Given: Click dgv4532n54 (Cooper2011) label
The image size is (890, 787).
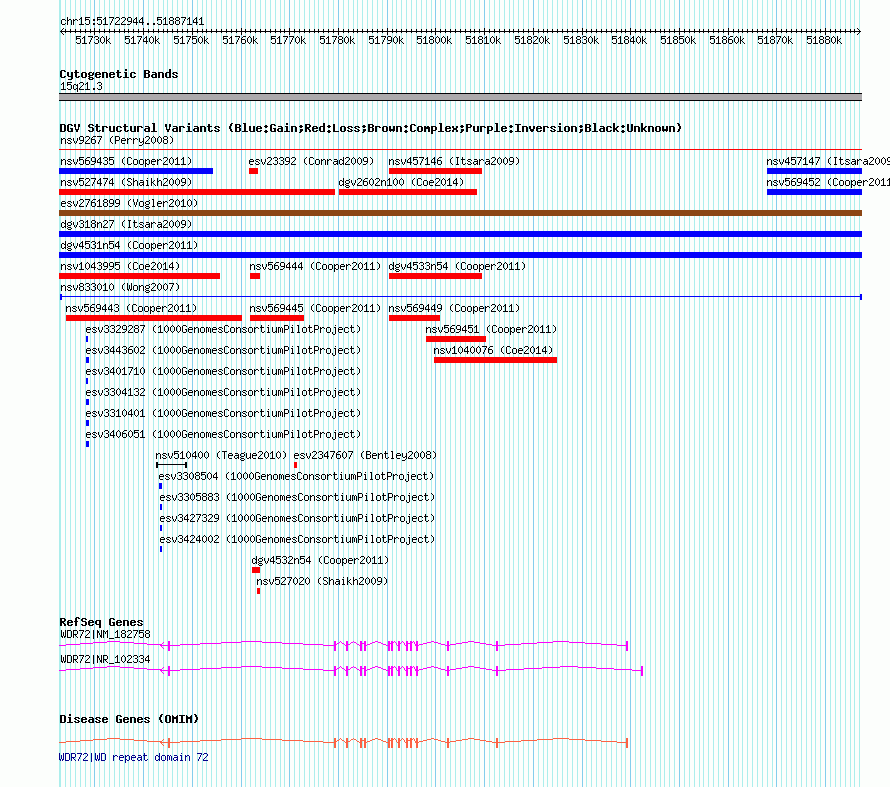Looking at the screenshot, I should (320, 560).
